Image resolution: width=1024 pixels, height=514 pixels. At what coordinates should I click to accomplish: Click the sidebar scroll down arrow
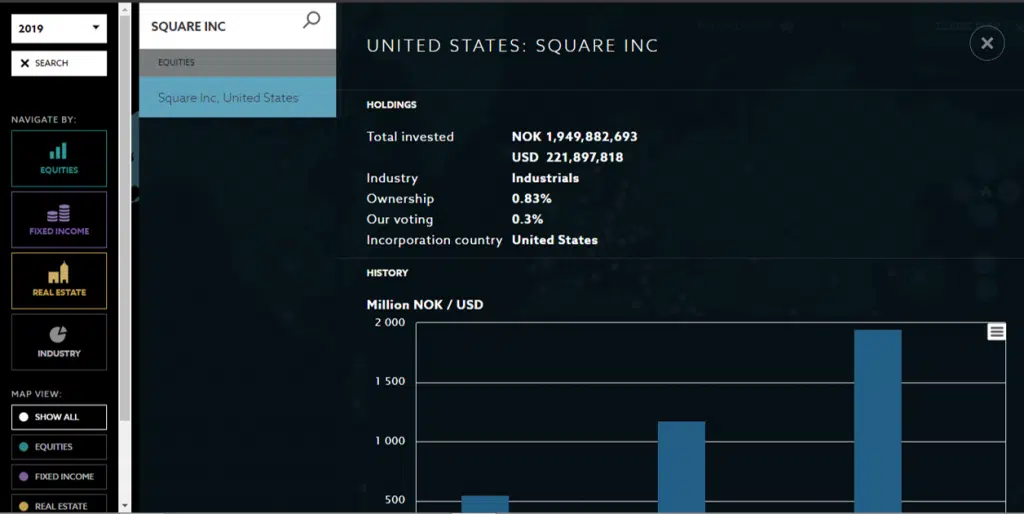125,506
